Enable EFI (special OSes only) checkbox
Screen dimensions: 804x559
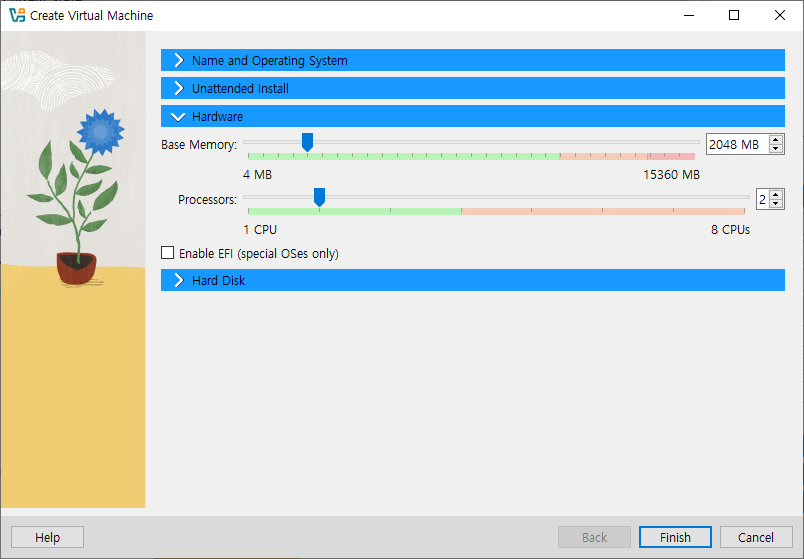(168, 253)
